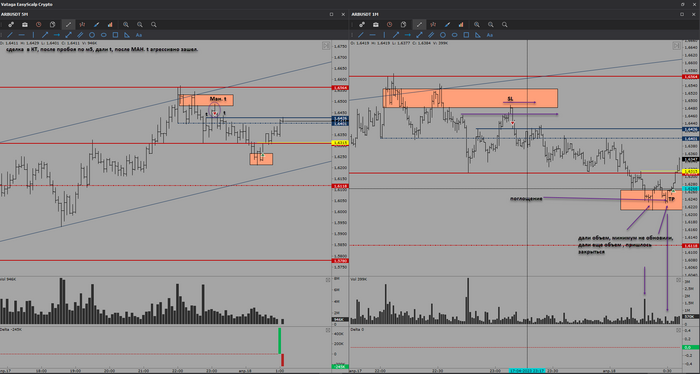Select the horizontal arrow tool in ARBUSDT 1M panel

pyautogui.click(x=408, y=35)
